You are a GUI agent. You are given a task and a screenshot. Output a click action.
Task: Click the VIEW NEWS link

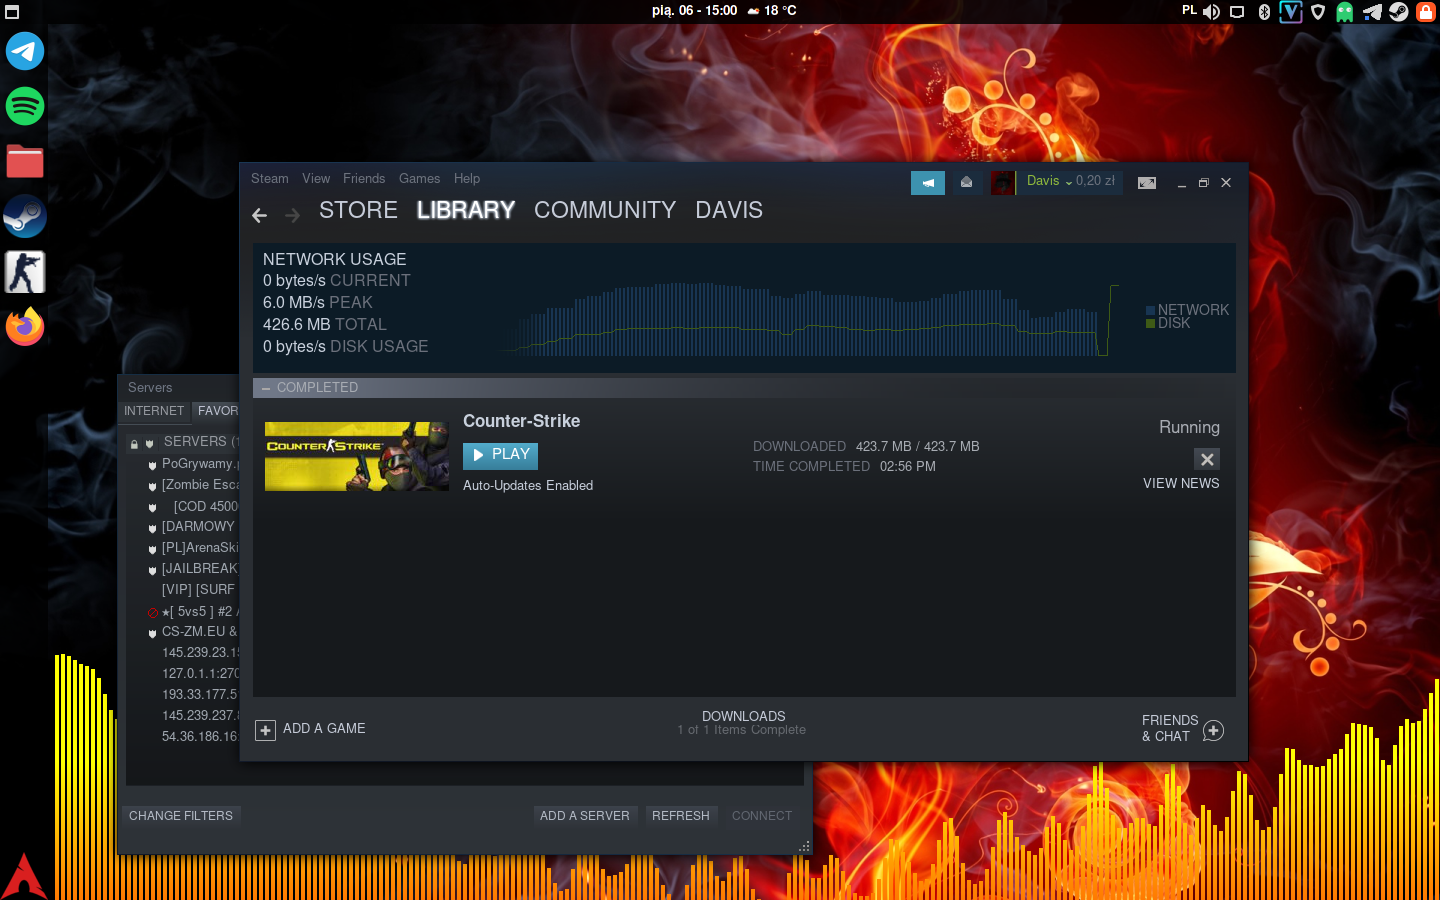(1181, 483)
